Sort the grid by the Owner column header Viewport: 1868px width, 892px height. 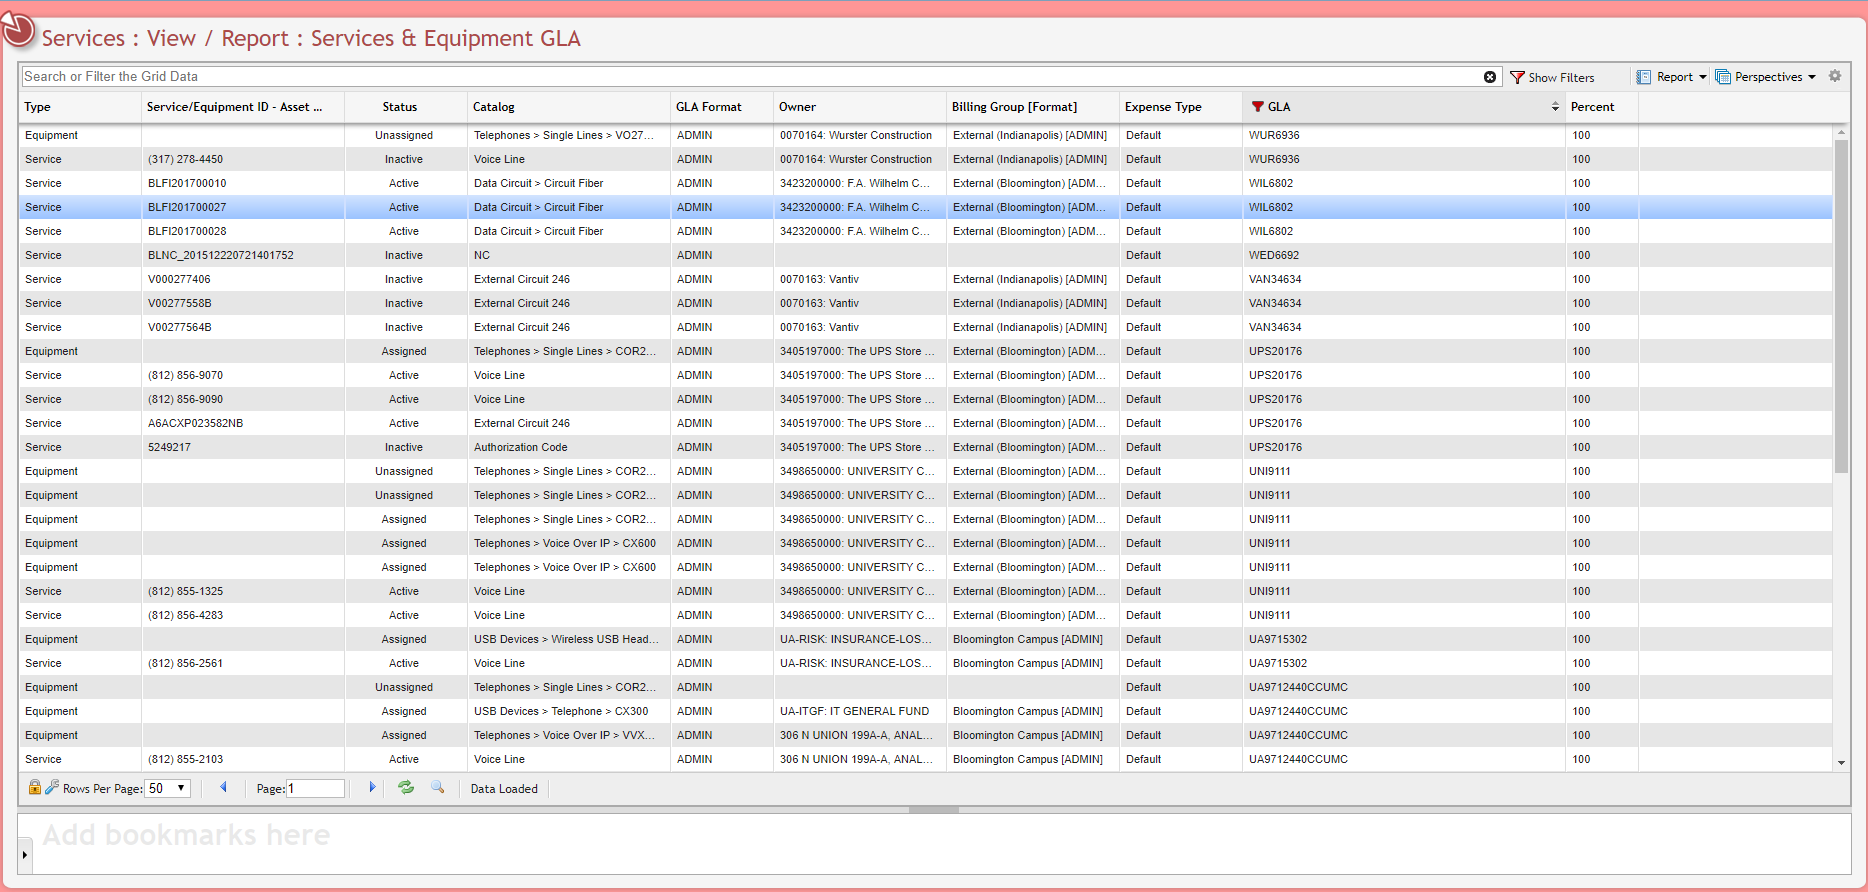797,107
